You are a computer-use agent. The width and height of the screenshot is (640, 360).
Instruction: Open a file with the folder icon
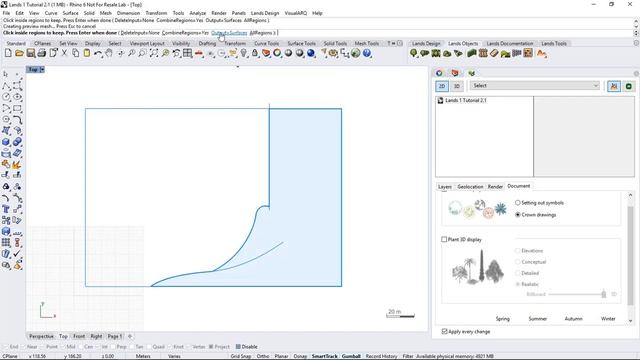pyautogui.click(x=19, y=53)
